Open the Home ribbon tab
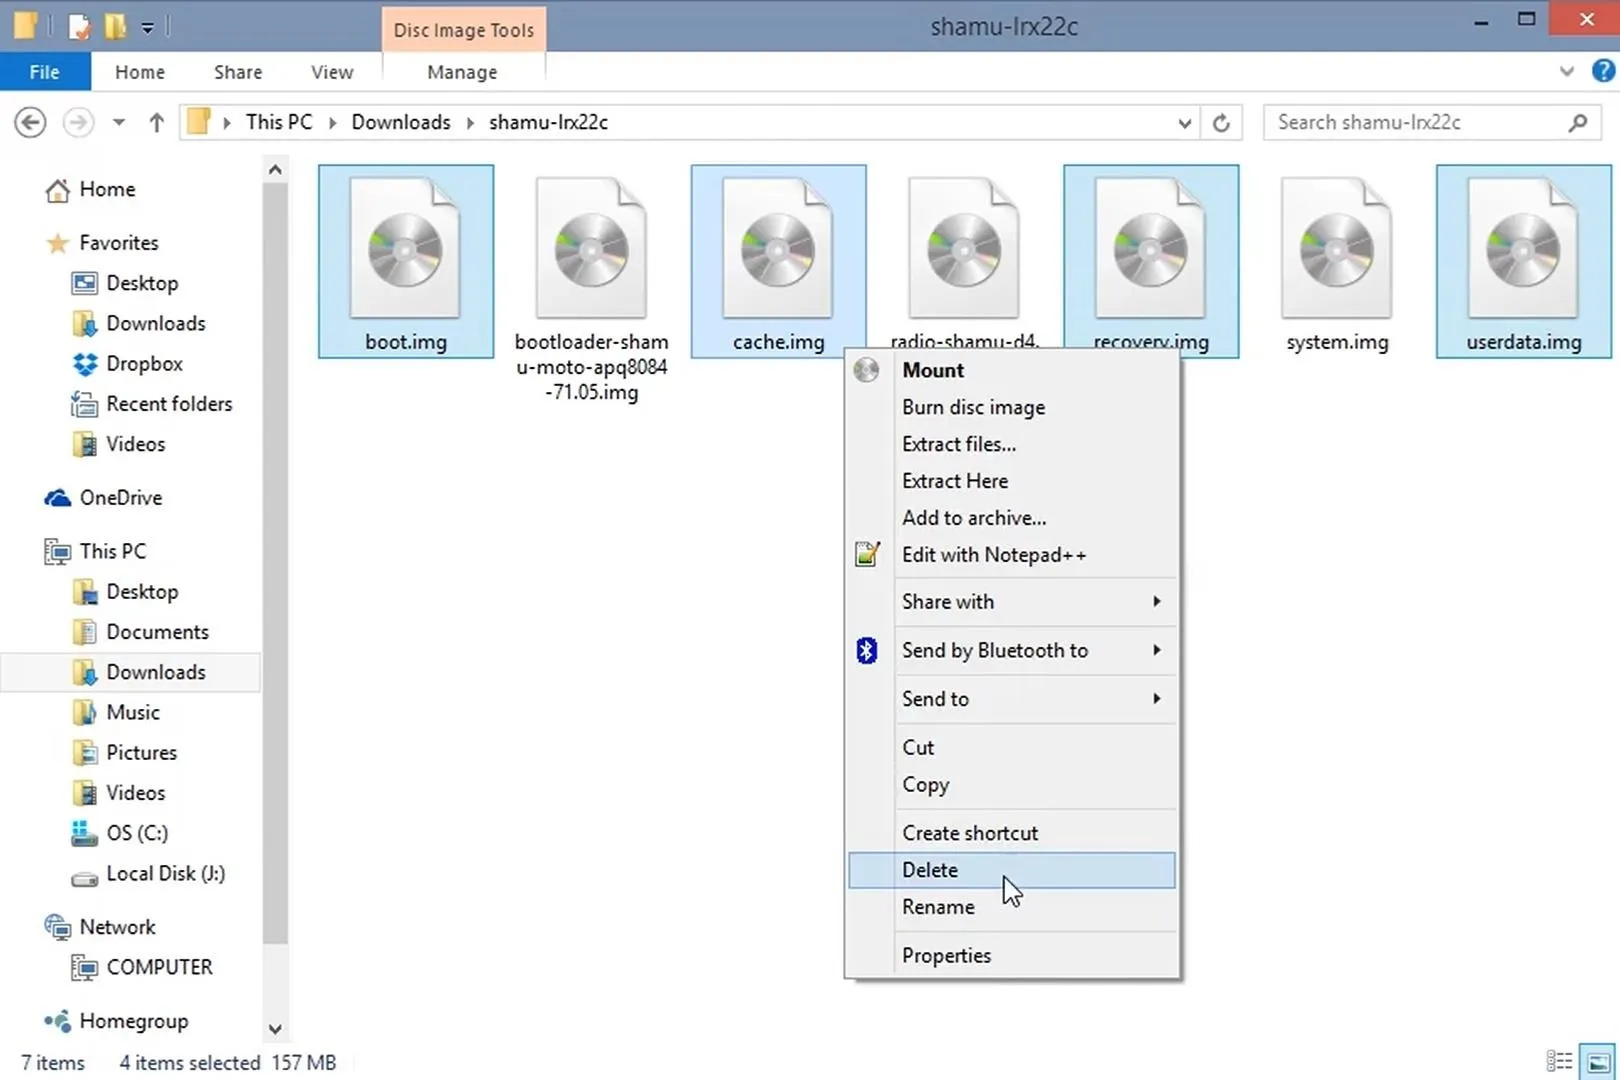Image resolution: width=1620 pixels, height=1080 pixels. (139, 72)
